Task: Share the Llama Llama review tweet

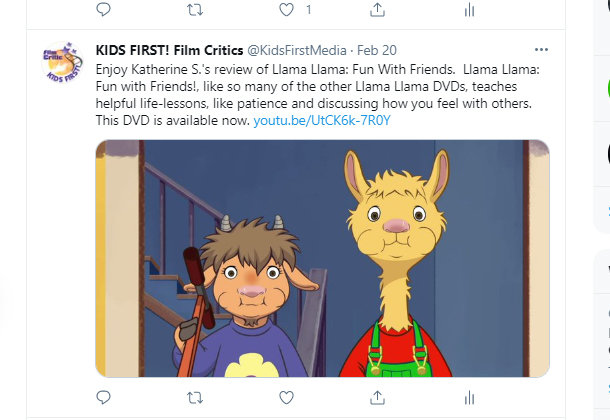Action: (377, 397)
